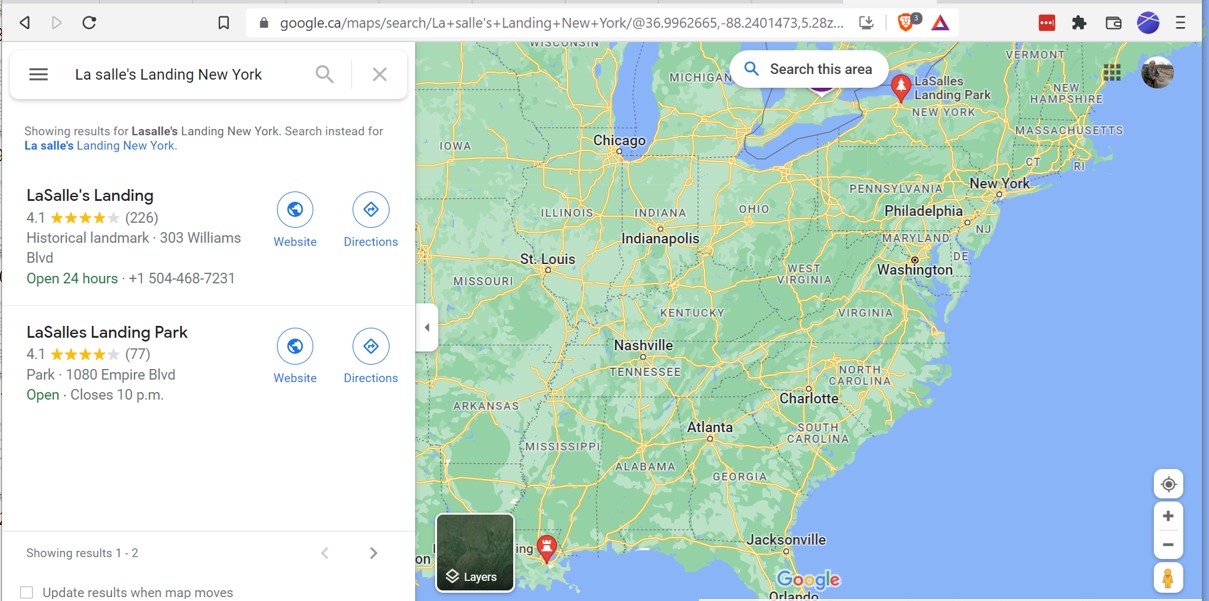1209x601 pixels.
Task: Click the Jacksonville city label
Action: 786,540
